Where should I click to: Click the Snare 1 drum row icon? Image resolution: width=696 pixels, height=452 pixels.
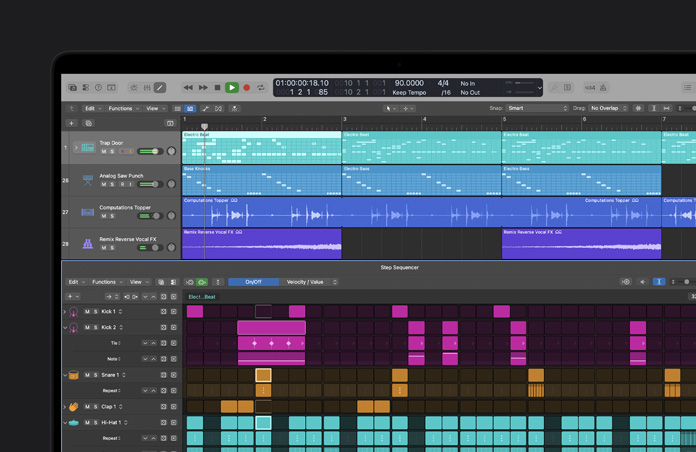pyautogui.click(x=73, y=375)
